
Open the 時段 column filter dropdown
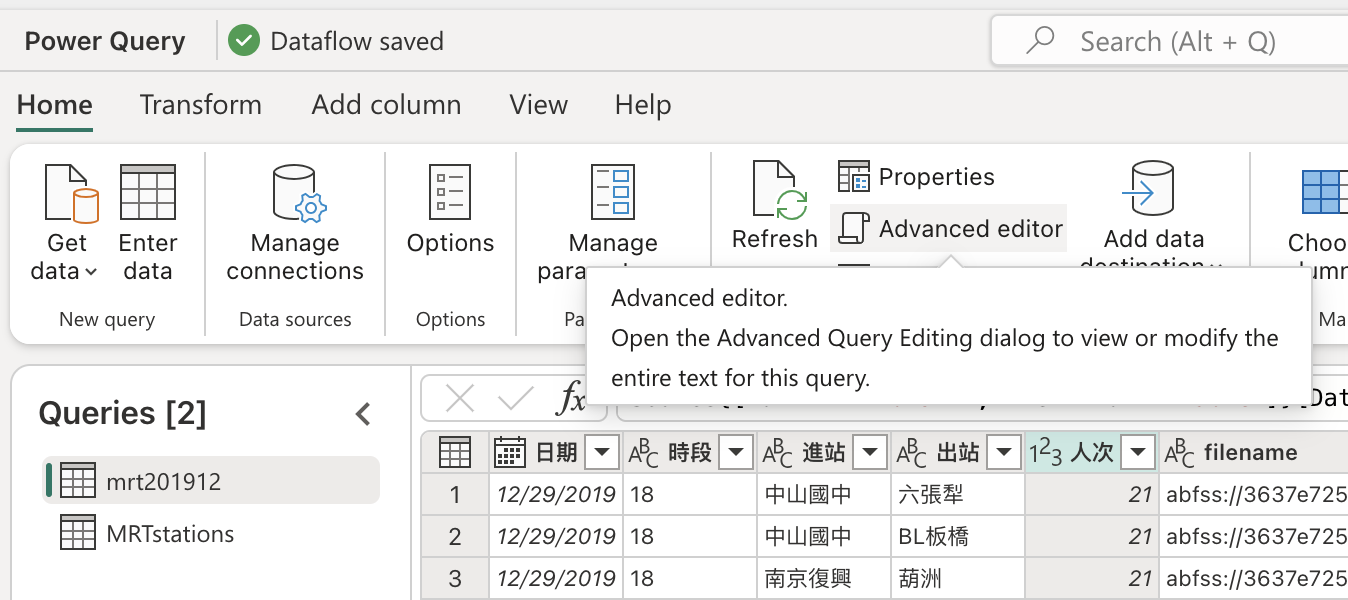pos(736,453)
